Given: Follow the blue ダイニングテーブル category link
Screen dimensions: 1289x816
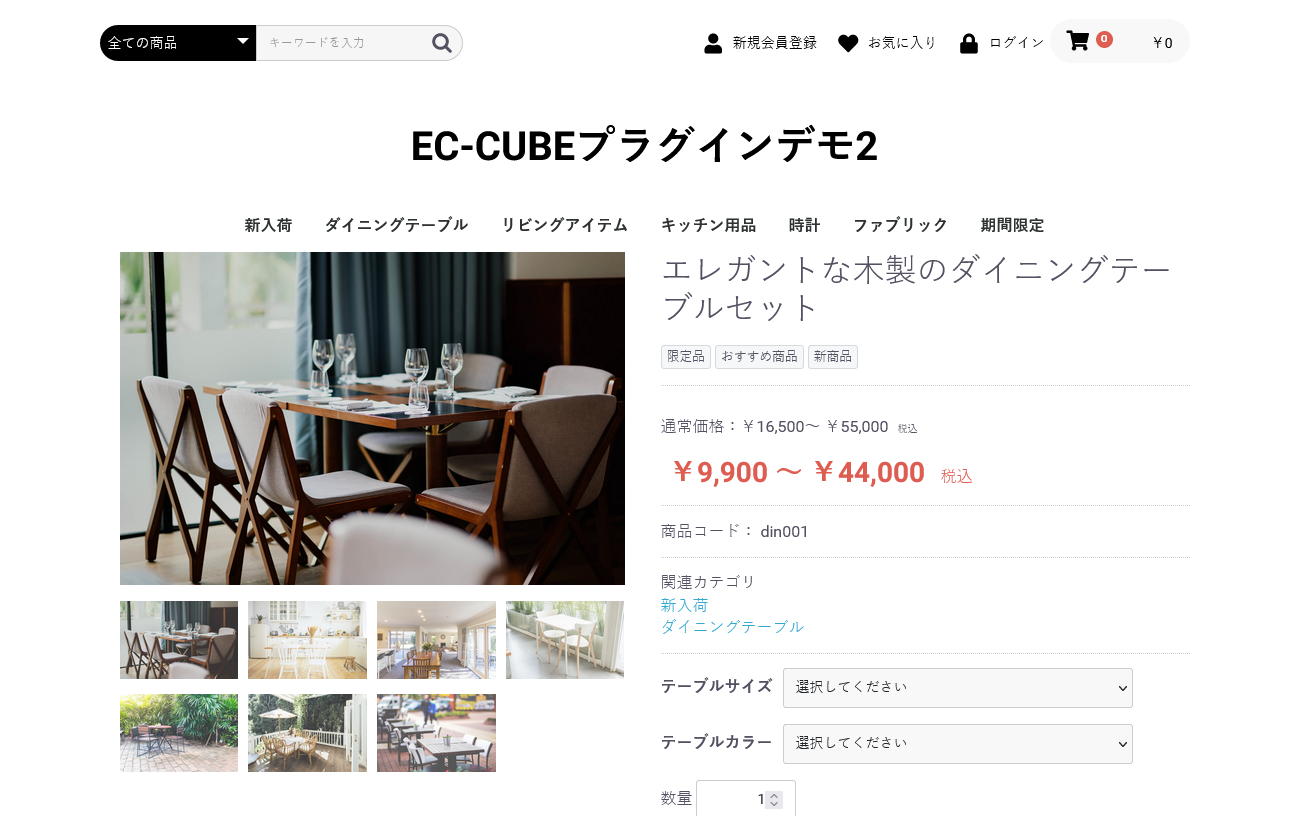Looking at the screenshot, I should click(x=732, y=626).
